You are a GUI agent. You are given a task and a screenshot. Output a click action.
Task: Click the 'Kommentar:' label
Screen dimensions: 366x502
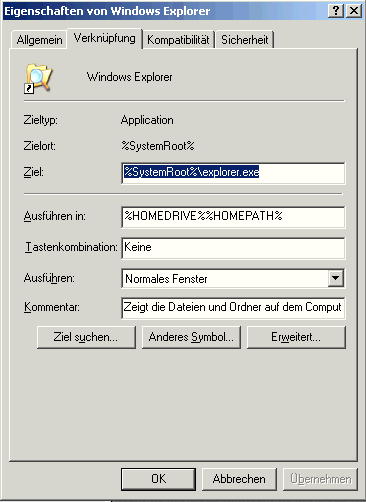tap(52, 307)
